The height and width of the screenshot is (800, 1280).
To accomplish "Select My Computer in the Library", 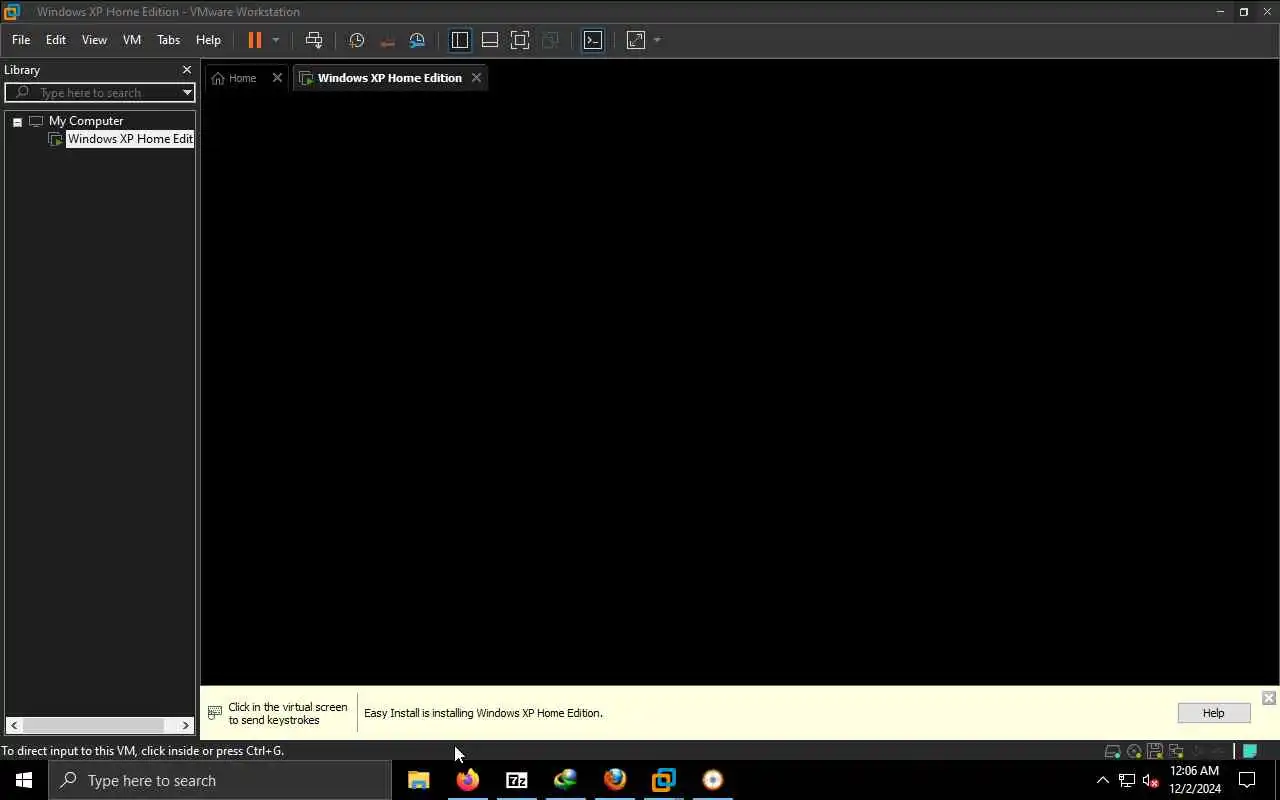I will tap(86, 121).
